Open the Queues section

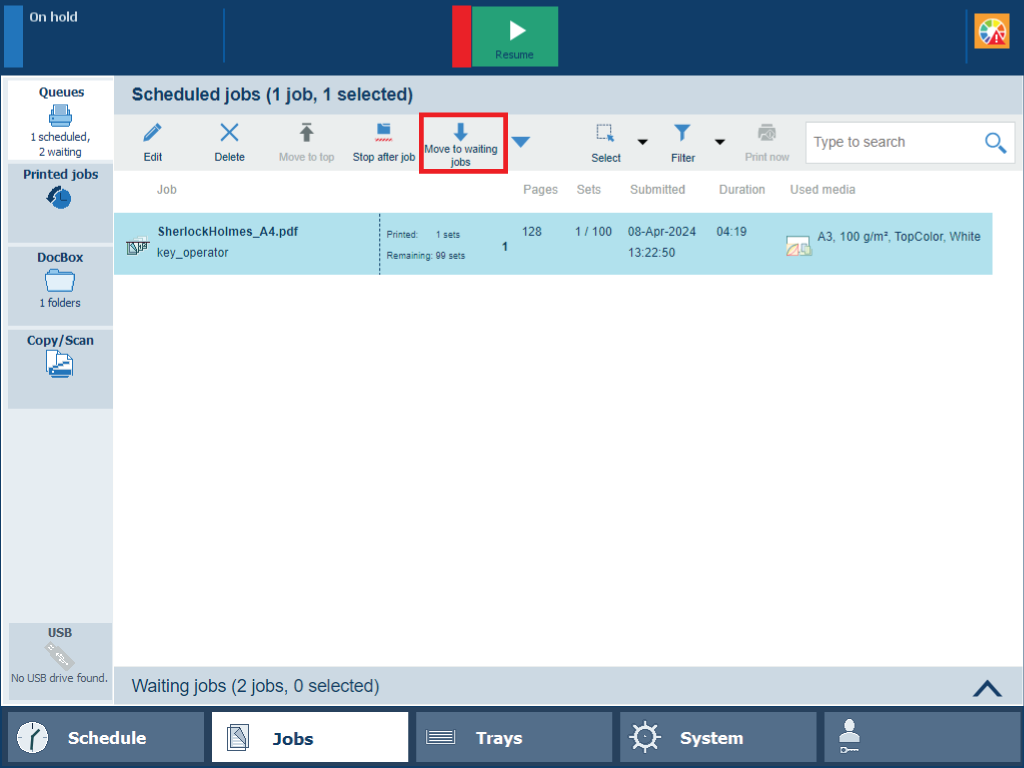[x=61, y=120]
